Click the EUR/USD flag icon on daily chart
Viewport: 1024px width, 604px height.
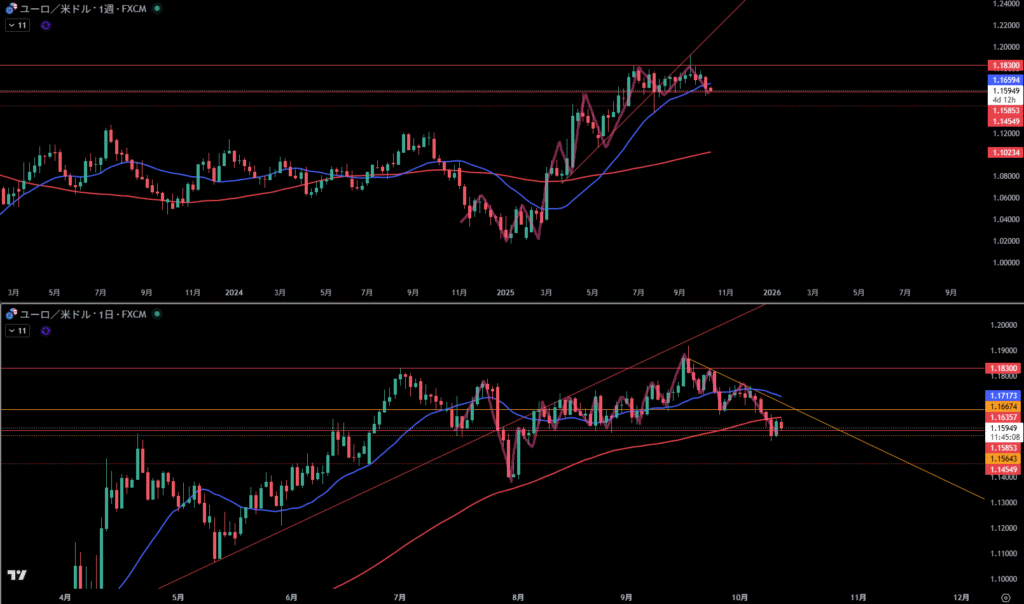pyautogui.click(x=10, y=314)
